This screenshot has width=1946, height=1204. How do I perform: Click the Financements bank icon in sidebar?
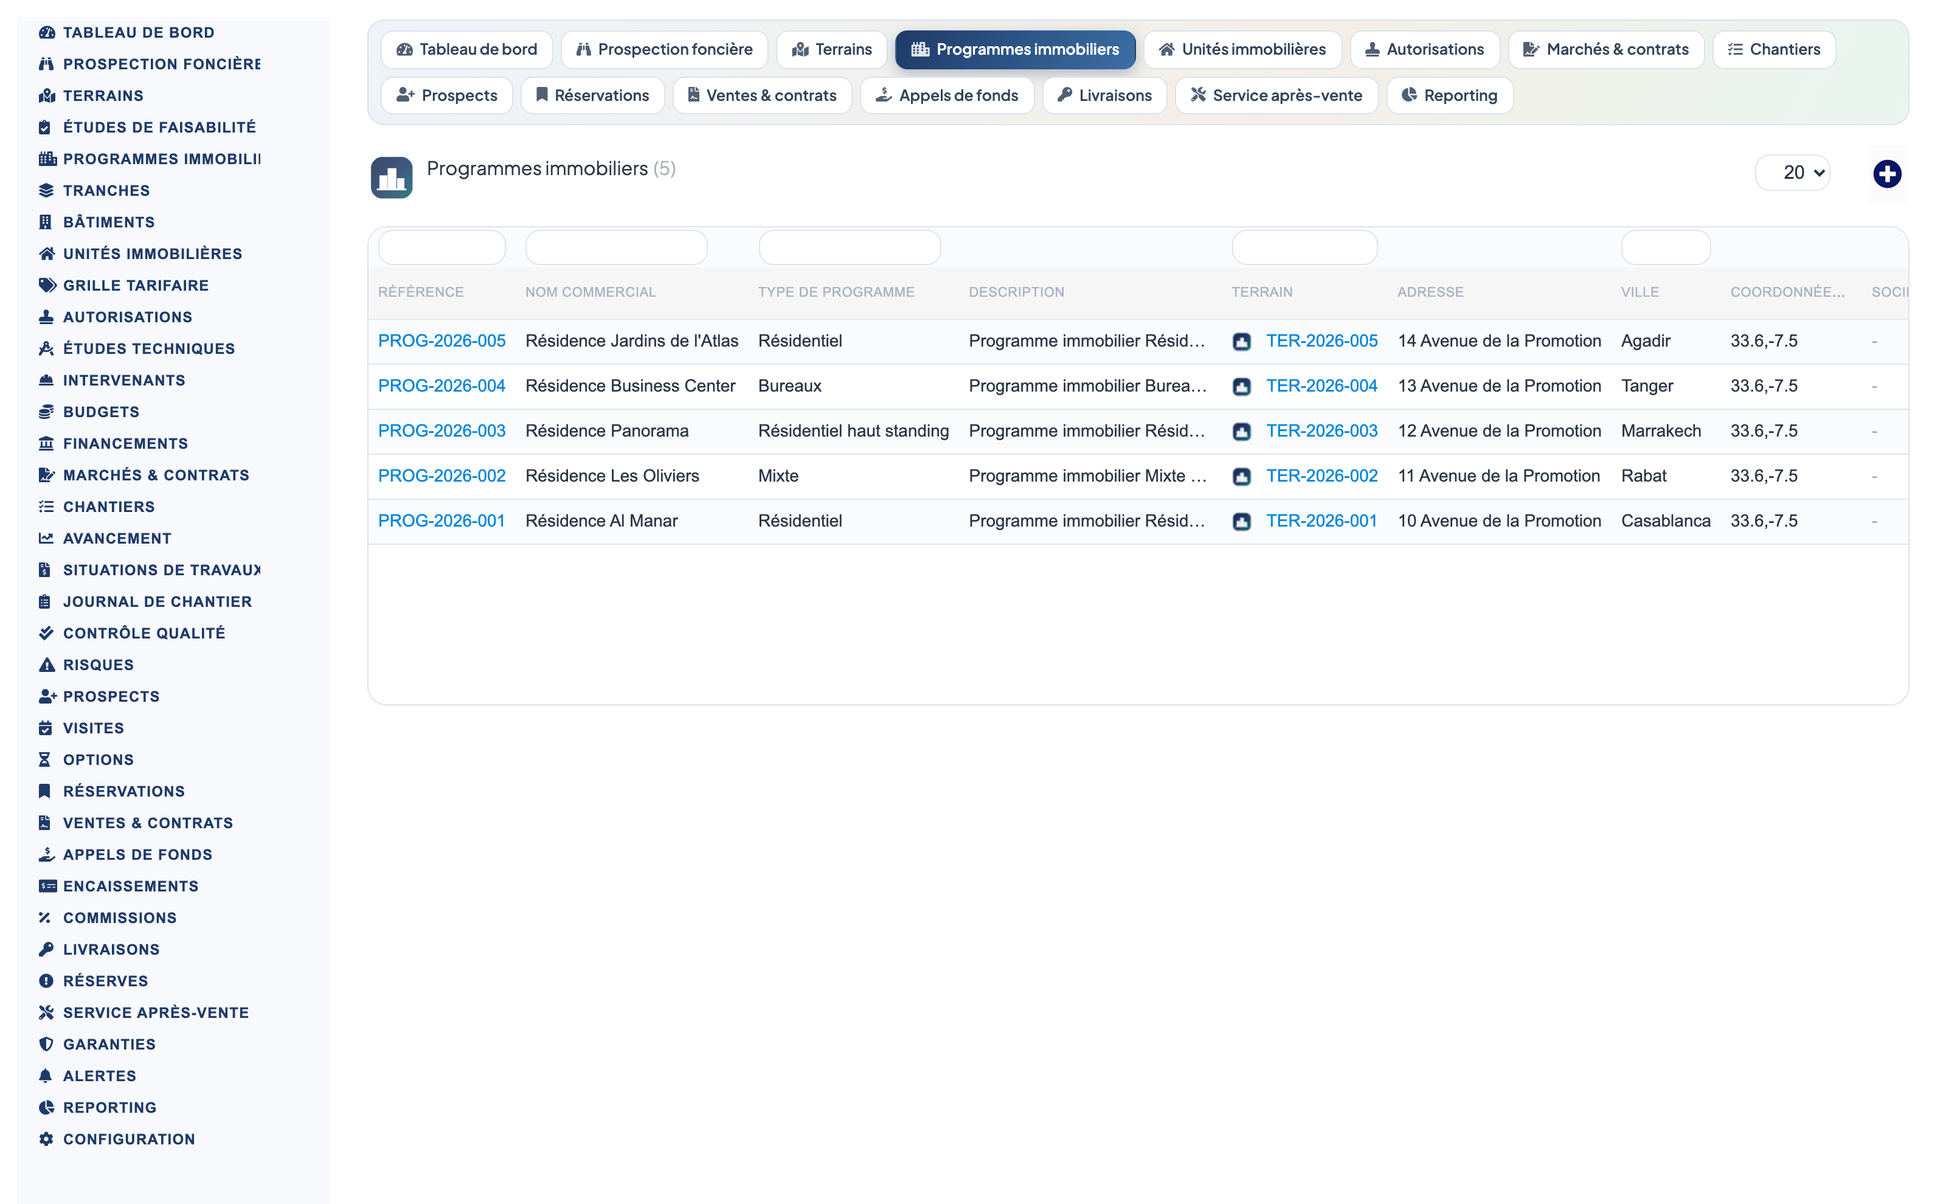[x=46, y=443]
